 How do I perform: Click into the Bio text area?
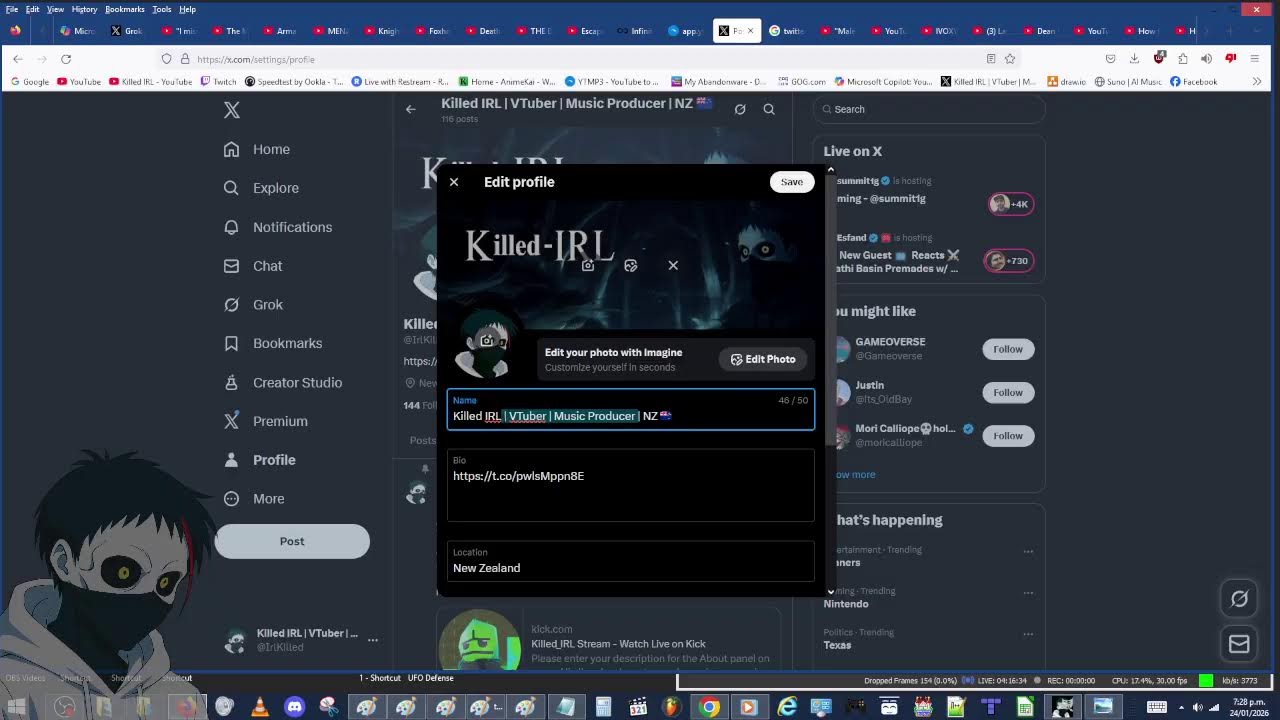[631, 485]
